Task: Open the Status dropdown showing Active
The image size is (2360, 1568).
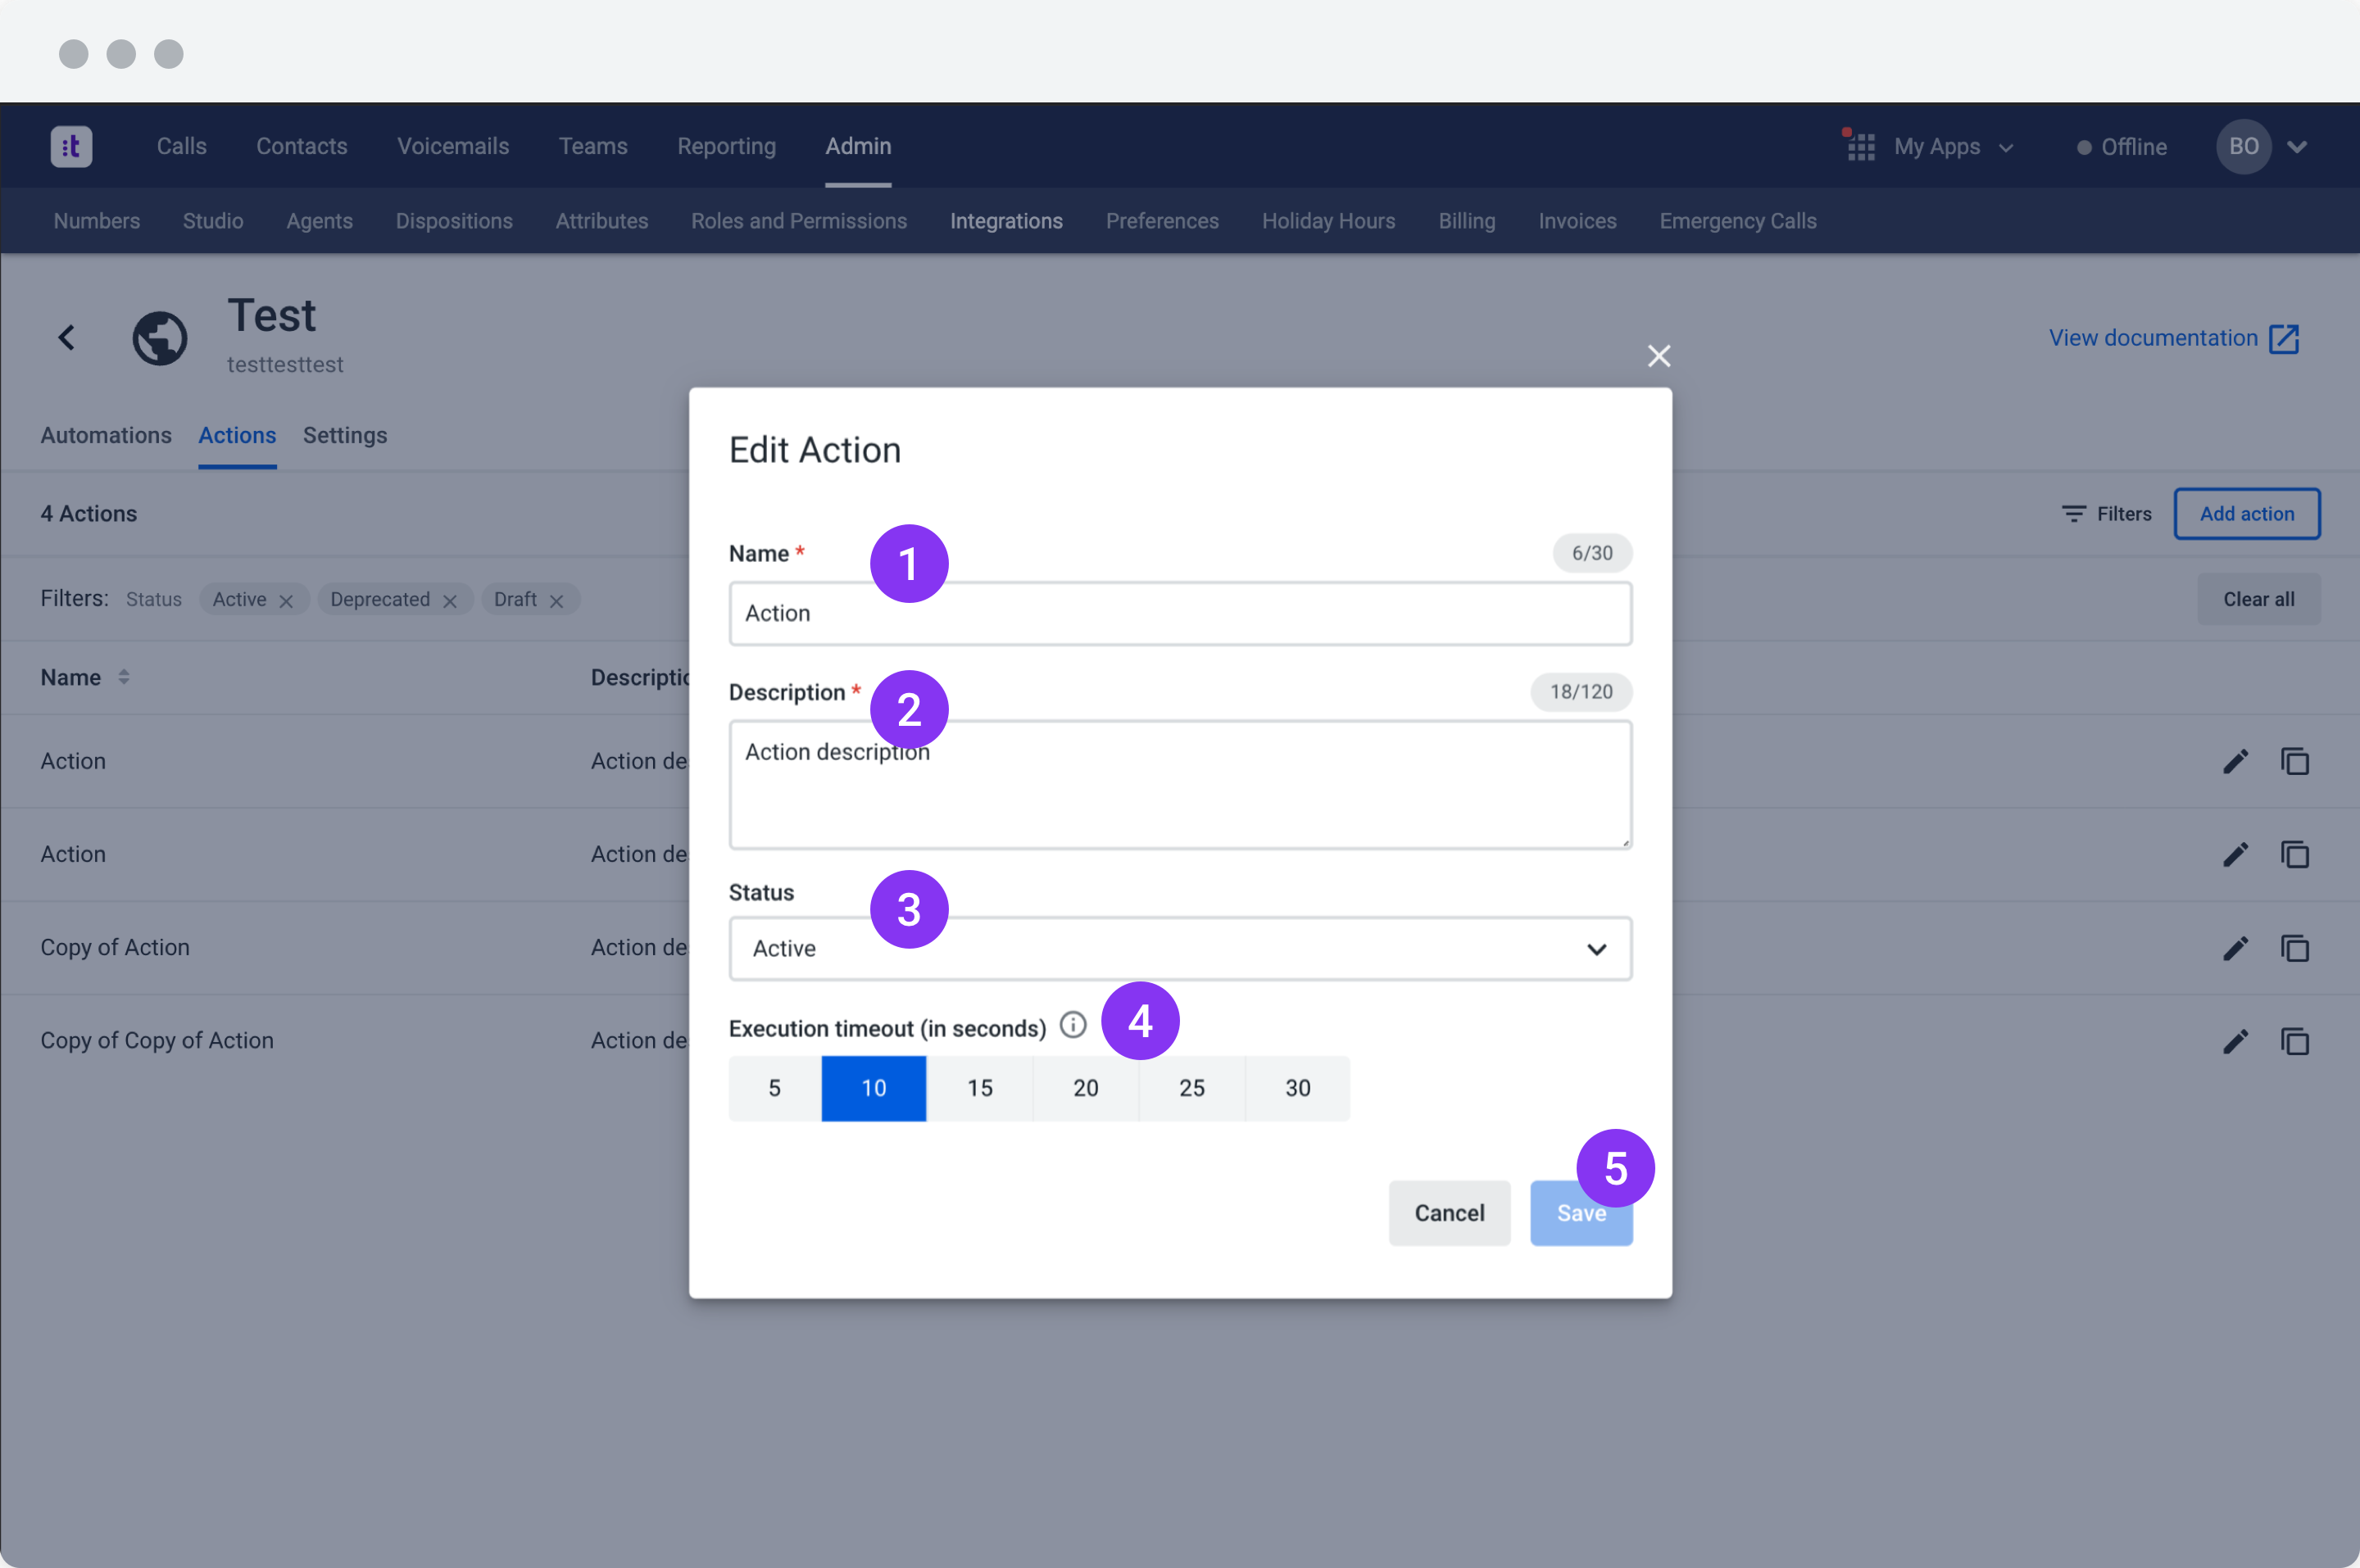Action: click(1179, 948)
